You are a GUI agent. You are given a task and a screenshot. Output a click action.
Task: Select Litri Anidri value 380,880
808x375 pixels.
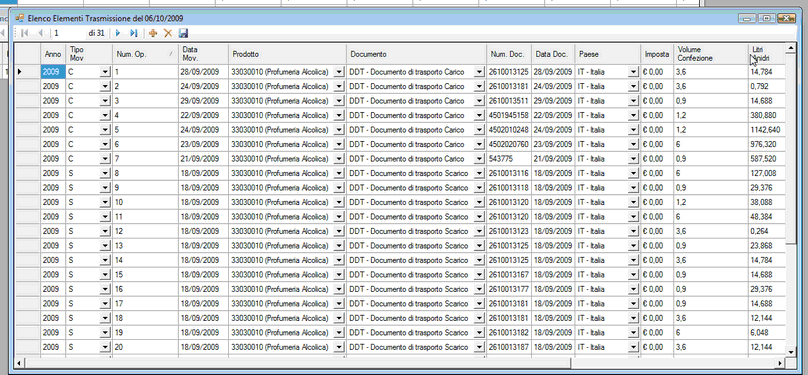pyautogui.click(x=766, y=115)
